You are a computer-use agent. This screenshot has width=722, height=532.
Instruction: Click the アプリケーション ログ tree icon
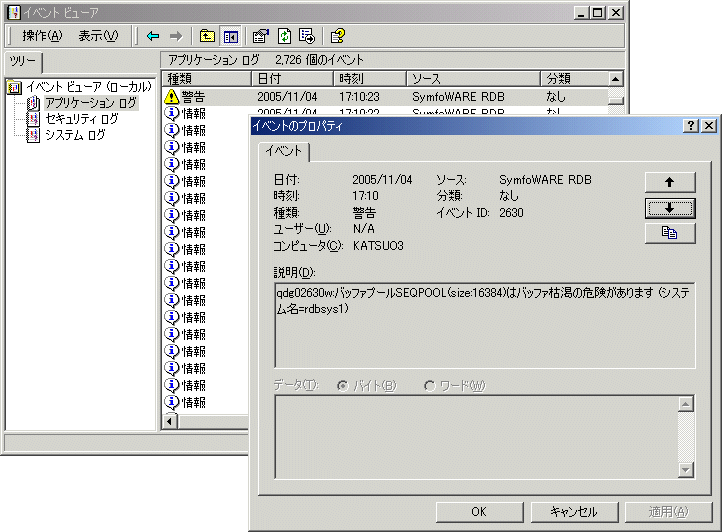pyautogui.click(x=33, y=103)
